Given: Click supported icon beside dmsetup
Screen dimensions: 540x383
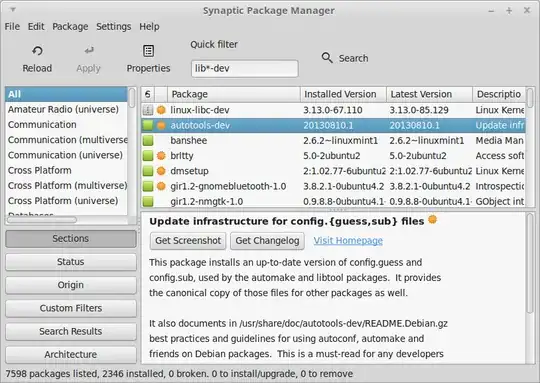Looking at the screenshot, I should click(161, 171).
